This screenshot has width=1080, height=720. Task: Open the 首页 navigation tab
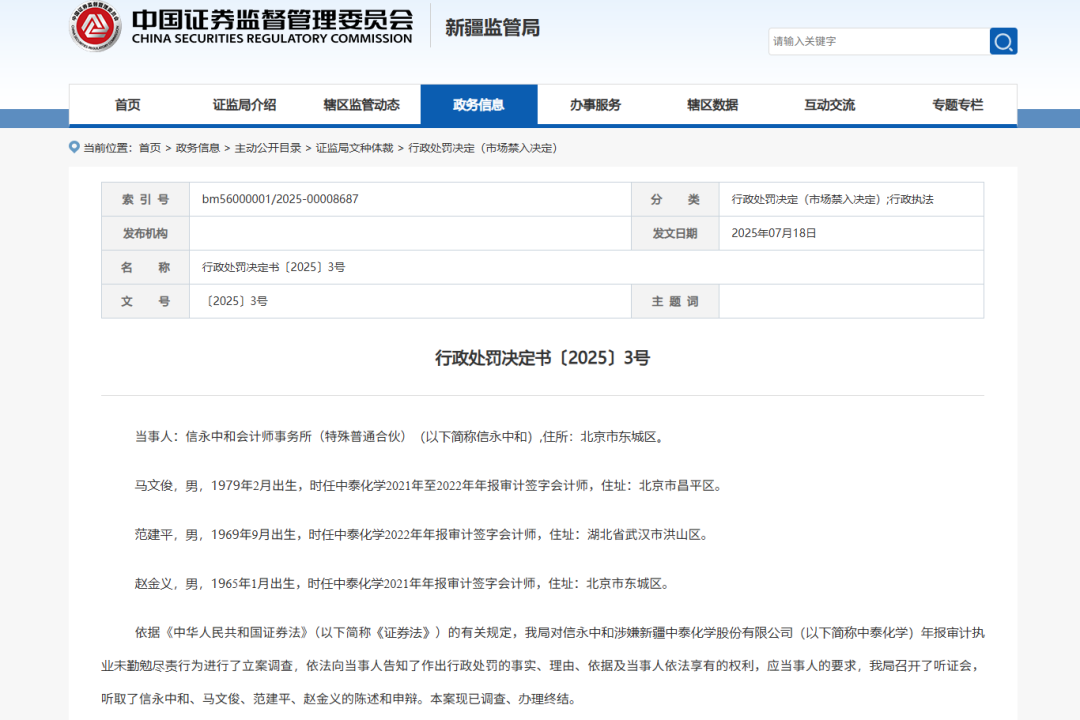pyautogui.click(x=127, y=105)
